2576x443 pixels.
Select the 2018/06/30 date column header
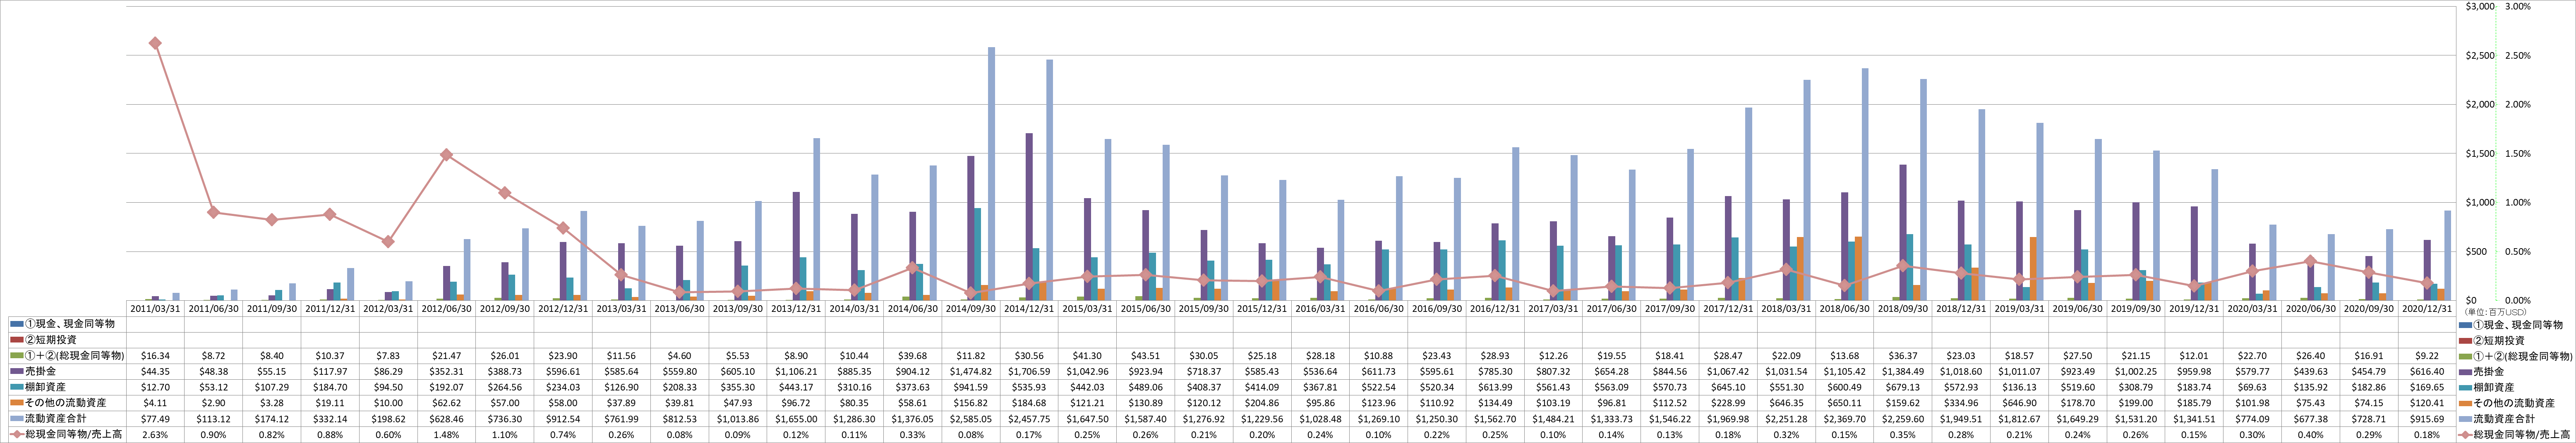click(1844, 309)
